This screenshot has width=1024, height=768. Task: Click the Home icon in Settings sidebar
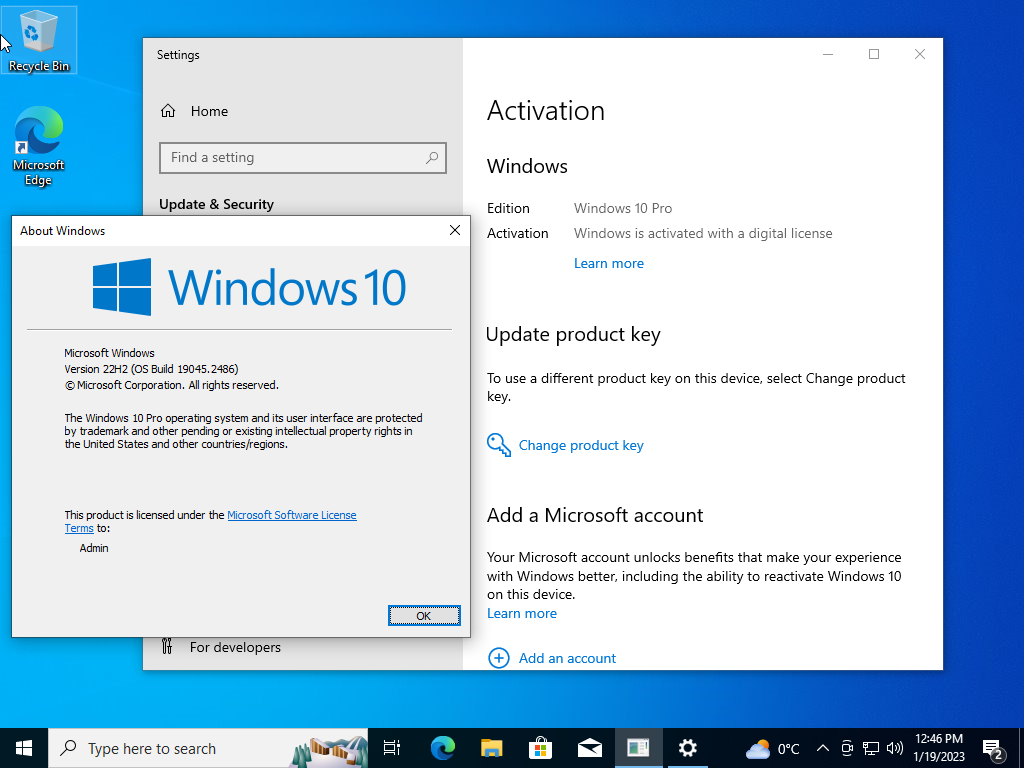168,111
